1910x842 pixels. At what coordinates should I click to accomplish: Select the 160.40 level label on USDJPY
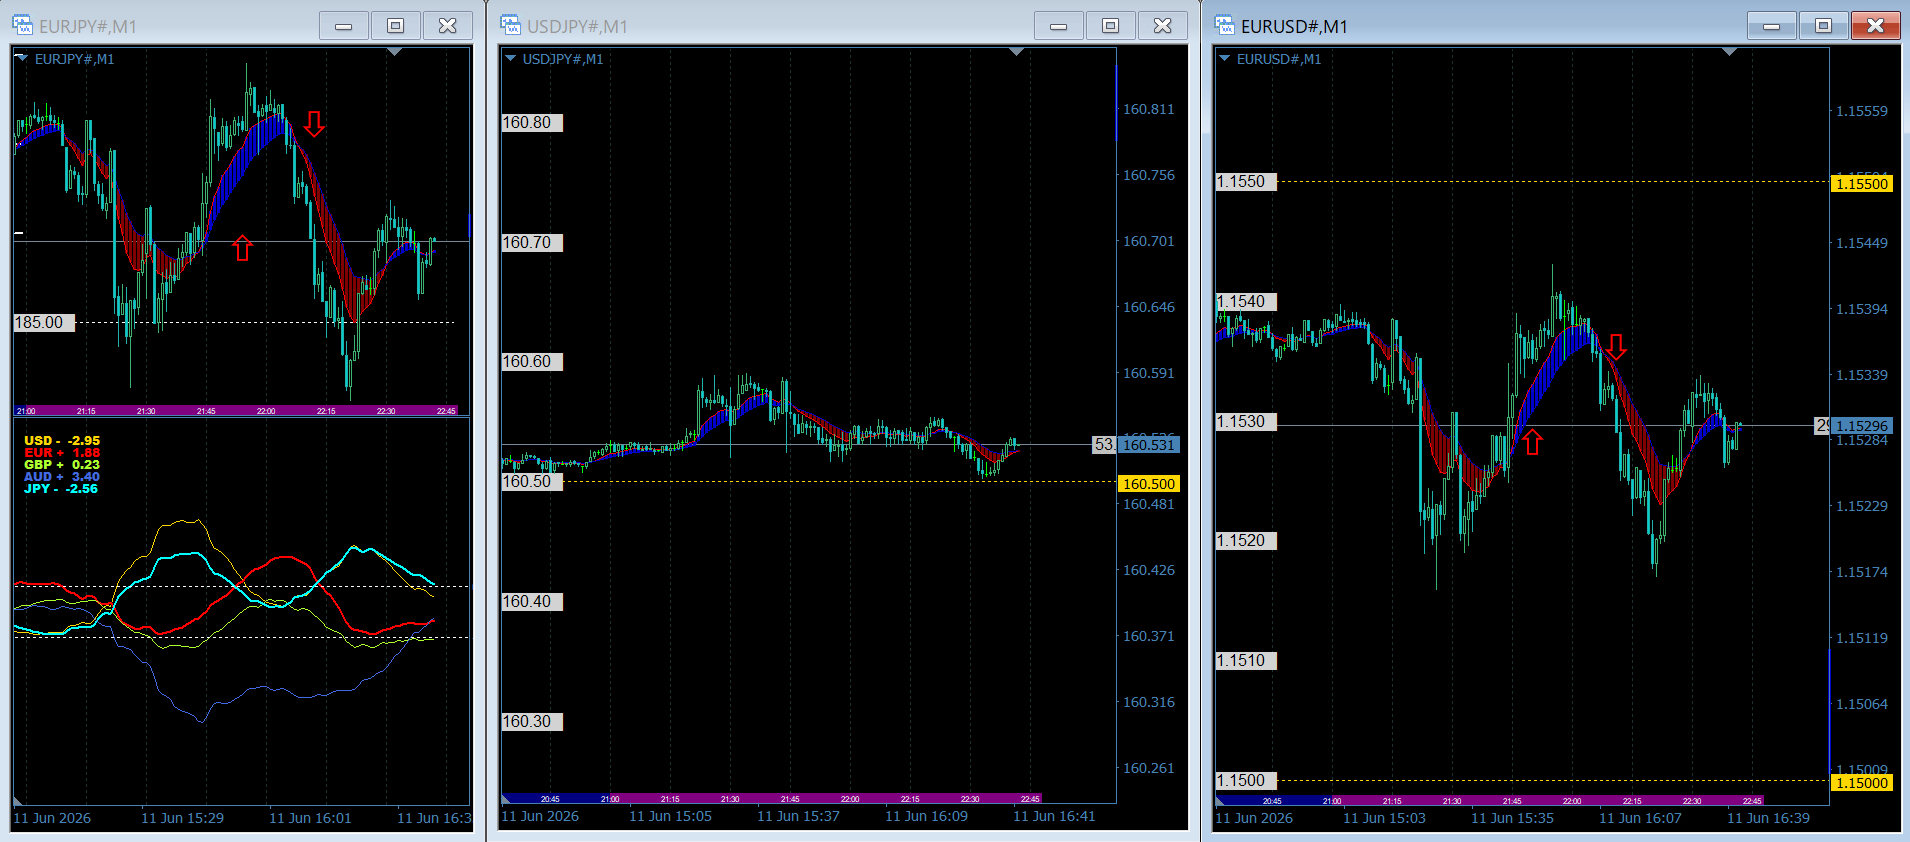click(x=532, y=602)
